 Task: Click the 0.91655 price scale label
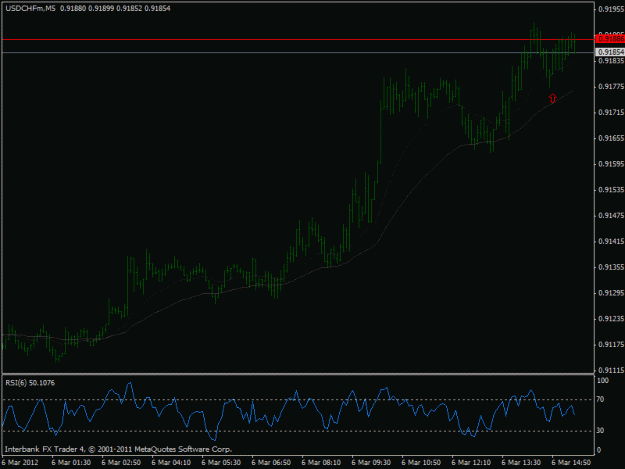click(x=611, y=138)
